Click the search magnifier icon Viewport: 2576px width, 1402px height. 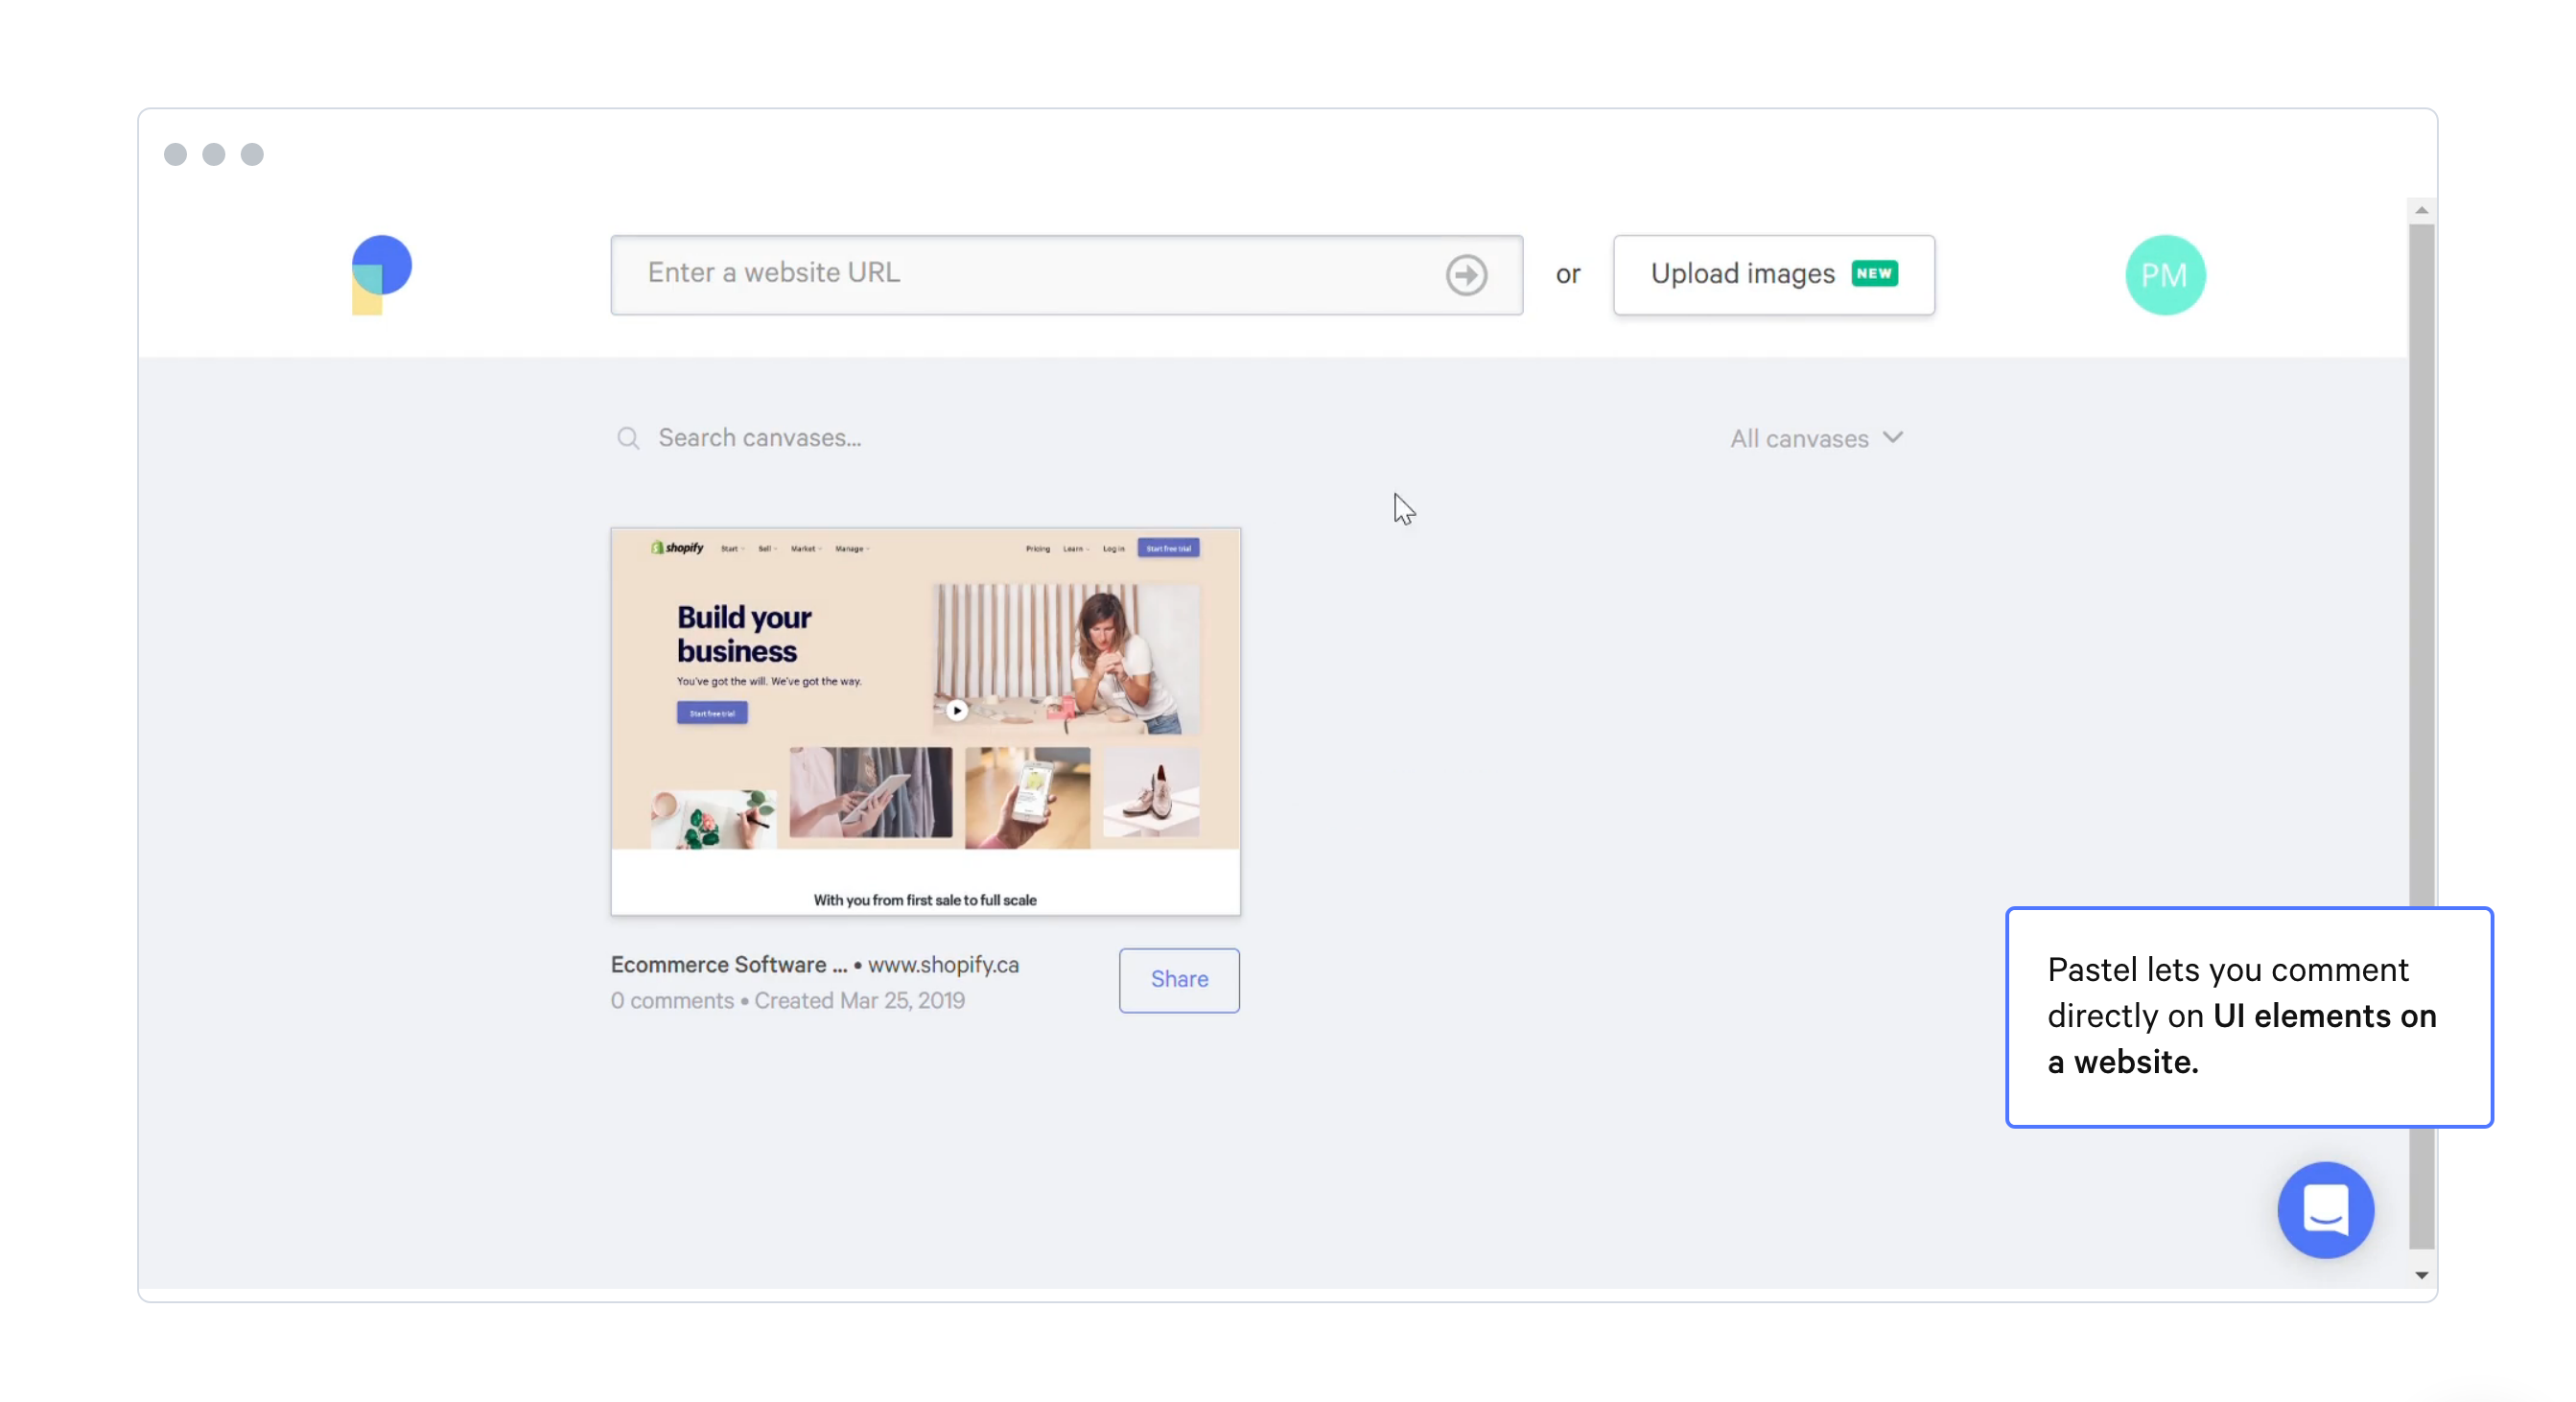tap(628, 438)
